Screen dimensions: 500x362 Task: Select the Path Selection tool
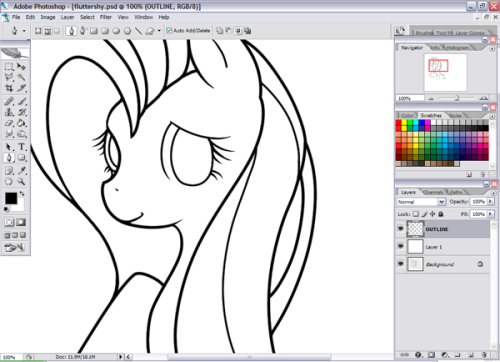click(9, 147)
